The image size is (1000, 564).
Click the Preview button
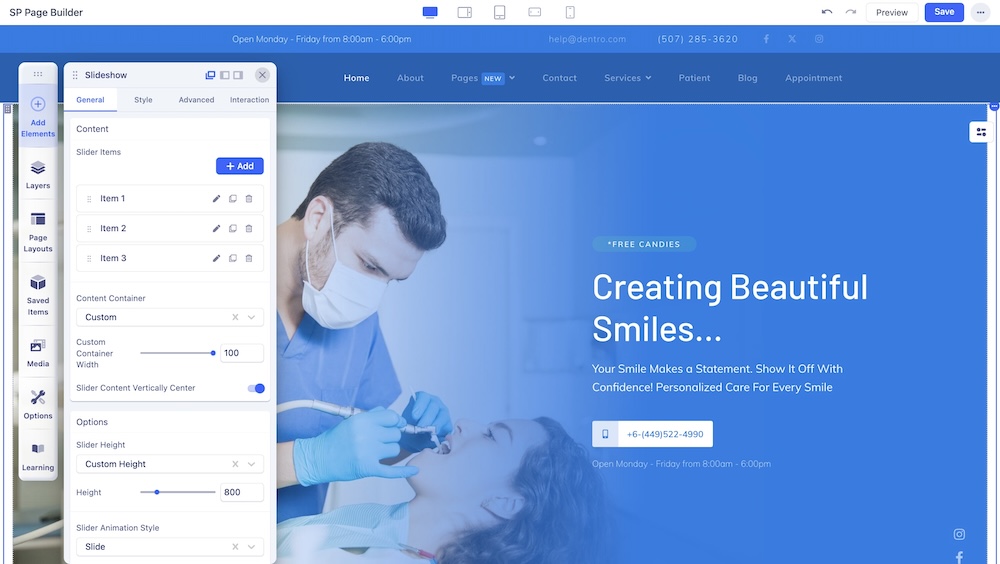(891, 13)
